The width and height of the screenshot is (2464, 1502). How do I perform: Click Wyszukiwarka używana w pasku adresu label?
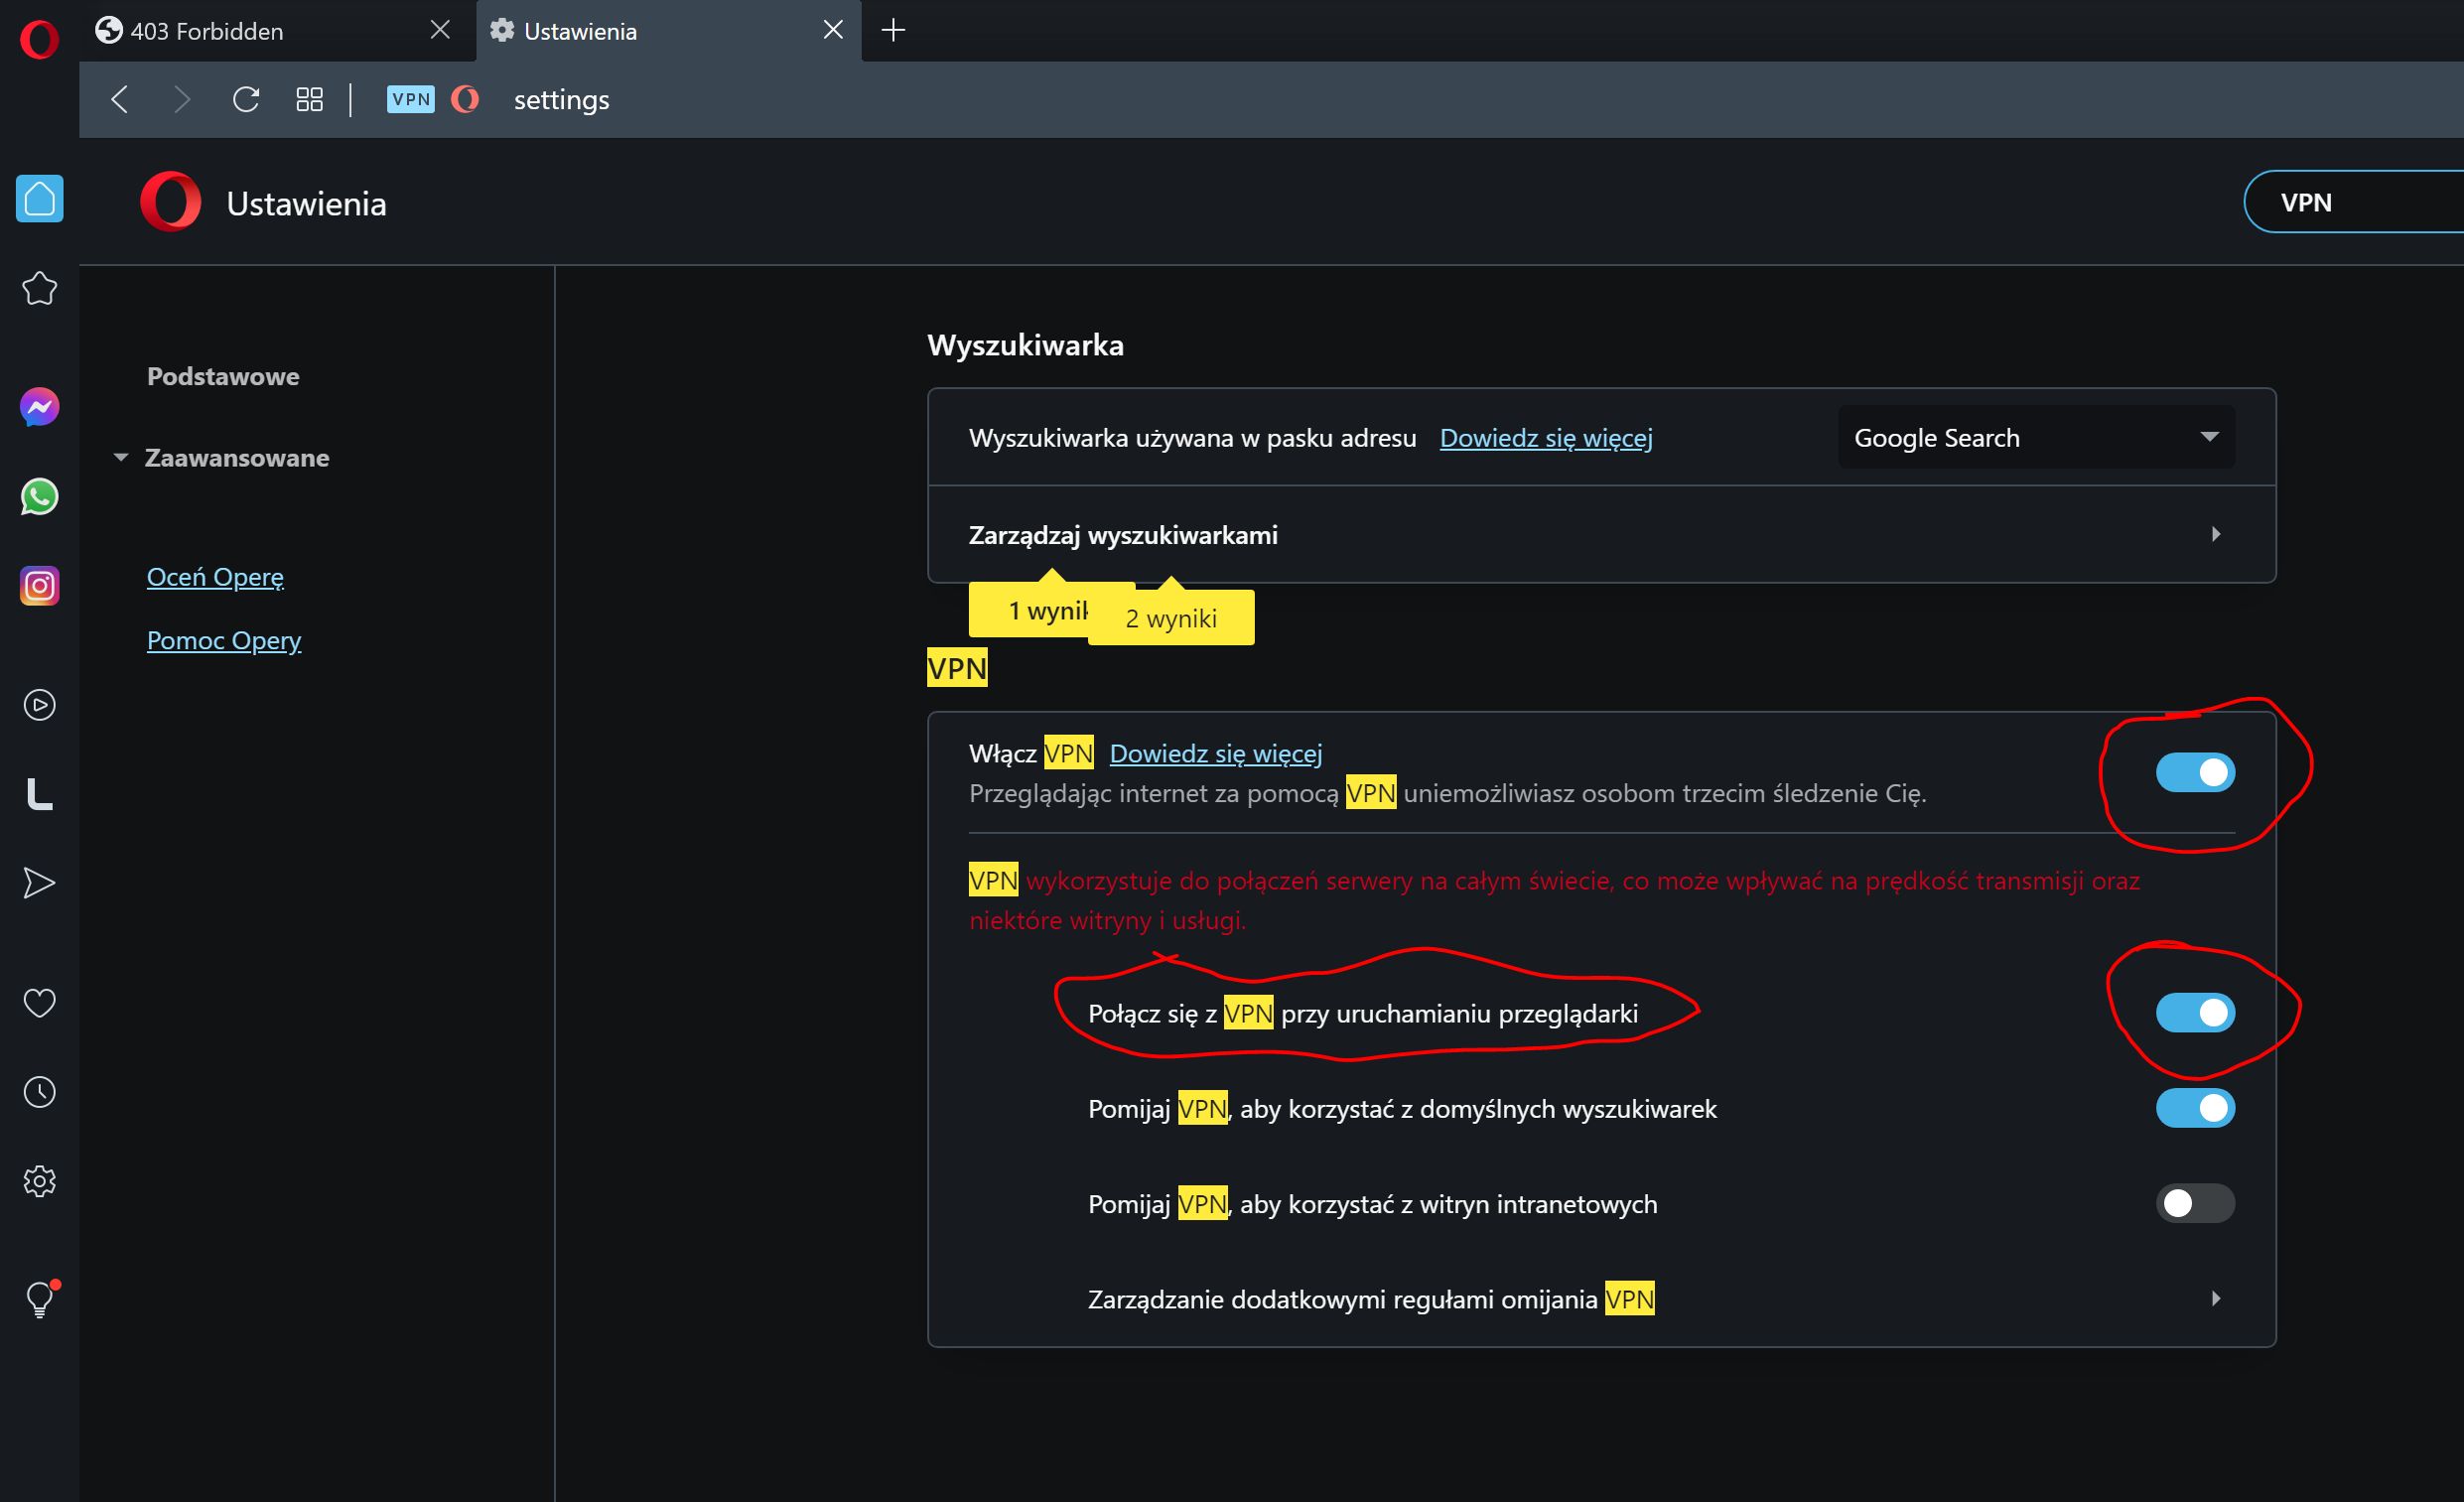click(1192, 438)
